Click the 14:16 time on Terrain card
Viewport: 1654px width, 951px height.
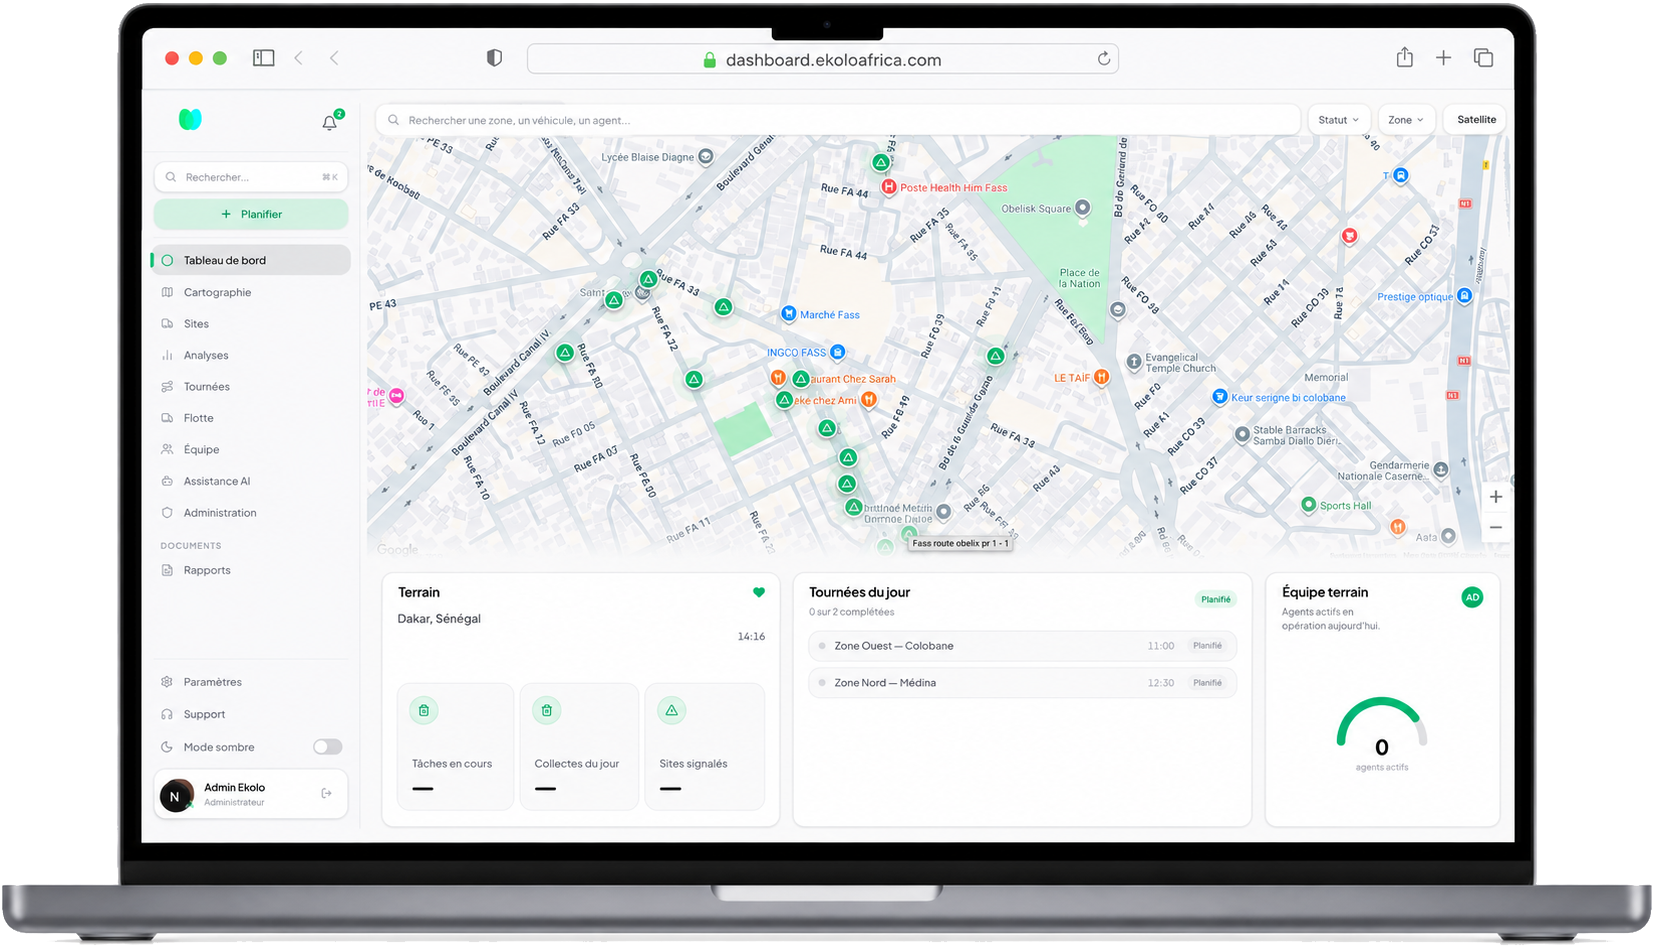click(751, 636)
